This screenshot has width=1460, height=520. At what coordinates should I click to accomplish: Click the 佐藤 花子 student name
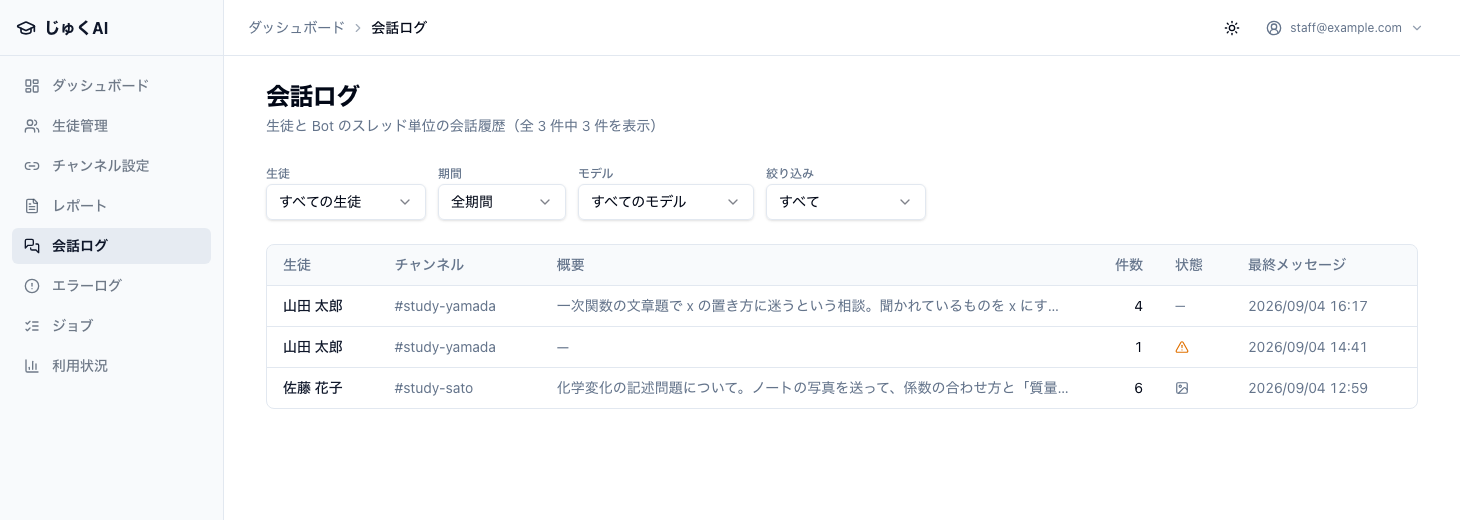313,388
